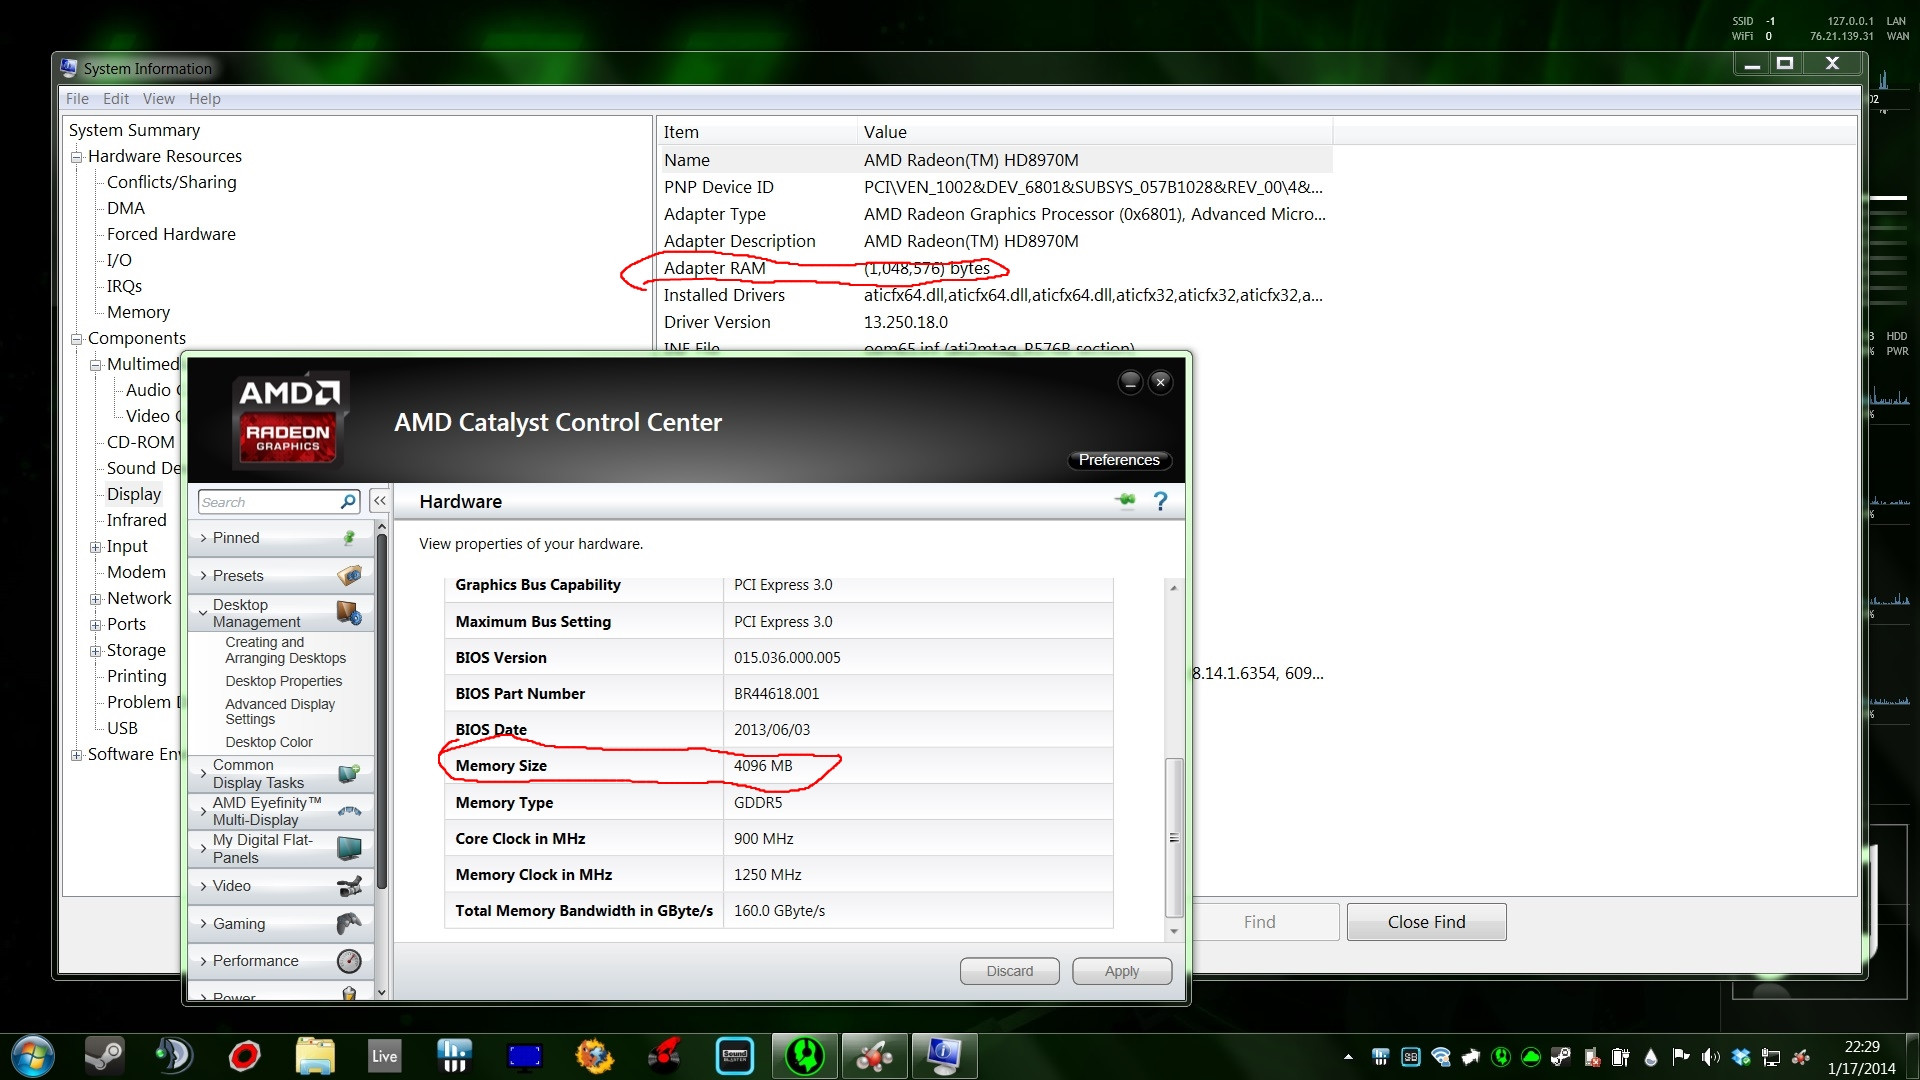Screen dimensions: 1920x1080
Task: Expand the Storage tree node
Action: 95,651
